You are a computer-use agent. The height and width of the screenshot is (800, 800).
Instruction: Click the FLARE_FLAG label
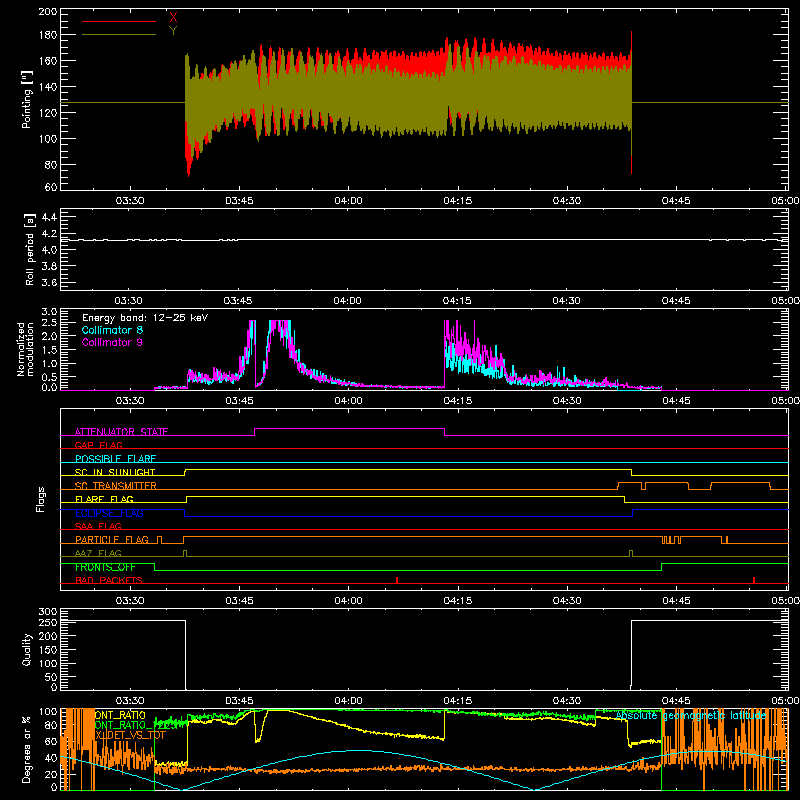104,499
